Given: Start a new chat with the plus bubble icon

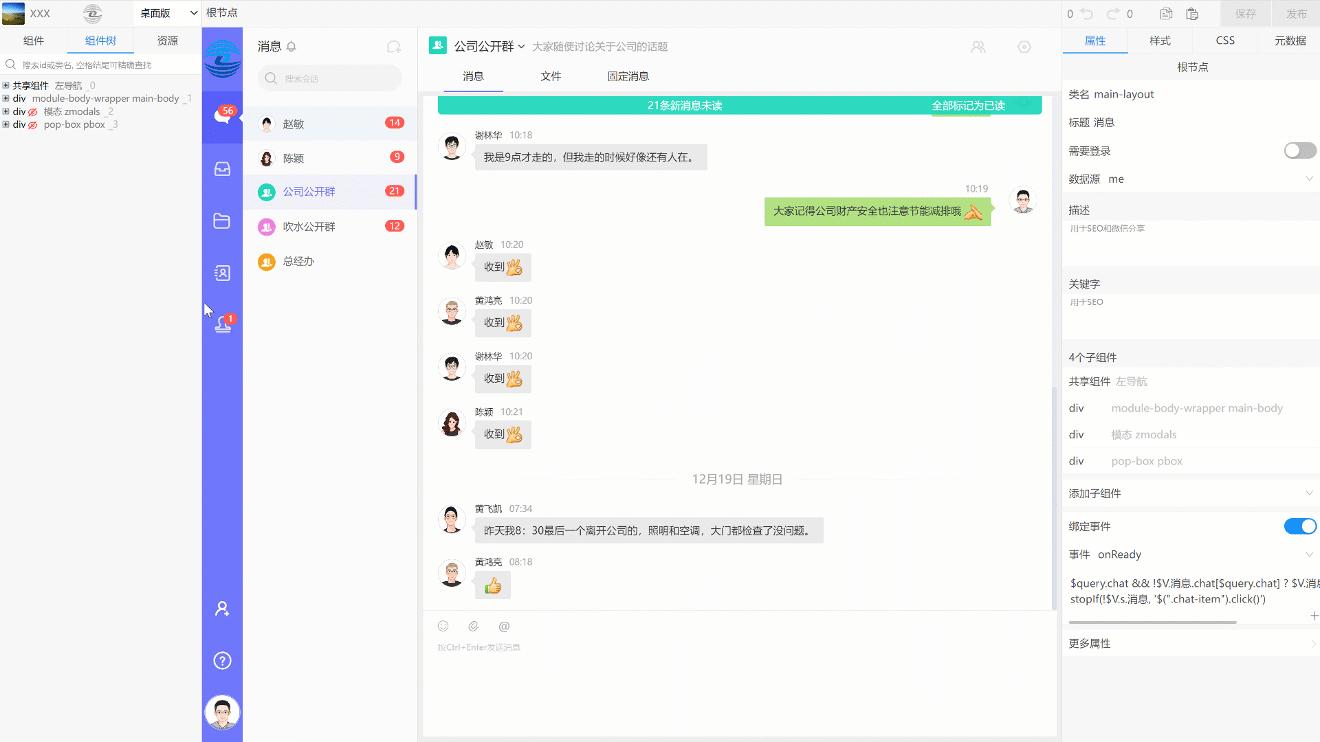Looking at the screenshot, I should click(x=394, y=47).
